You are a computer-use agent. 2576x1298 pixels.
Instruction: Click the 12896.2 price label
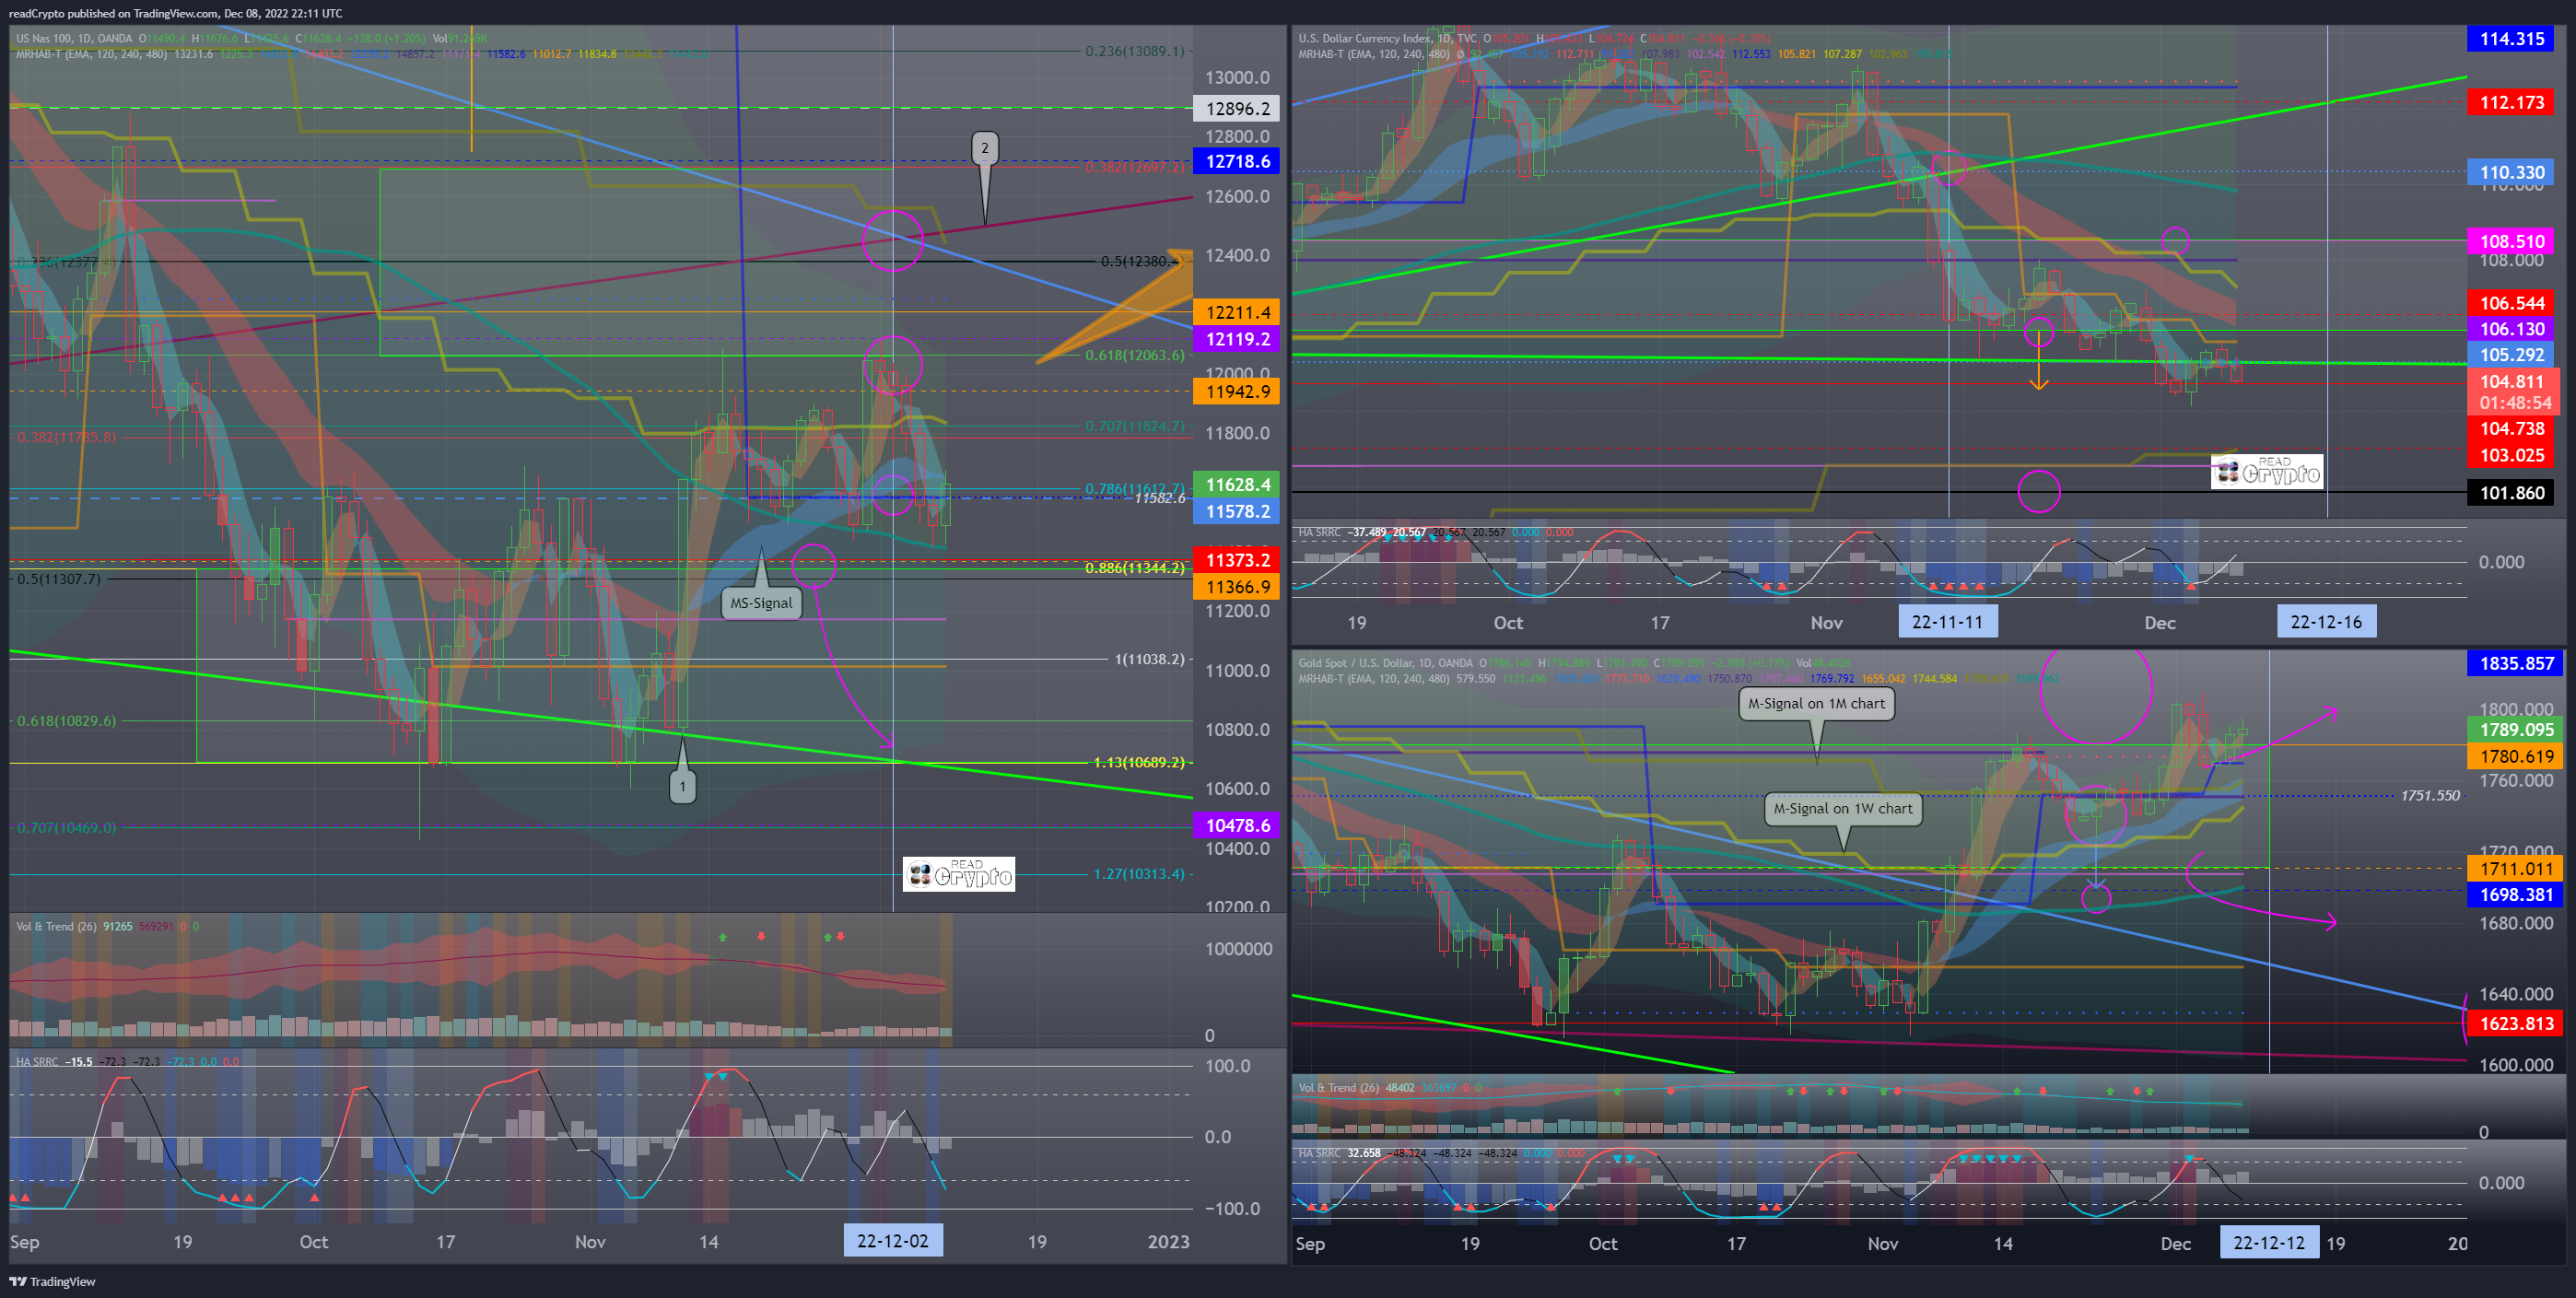click(x=1236, y=108)
